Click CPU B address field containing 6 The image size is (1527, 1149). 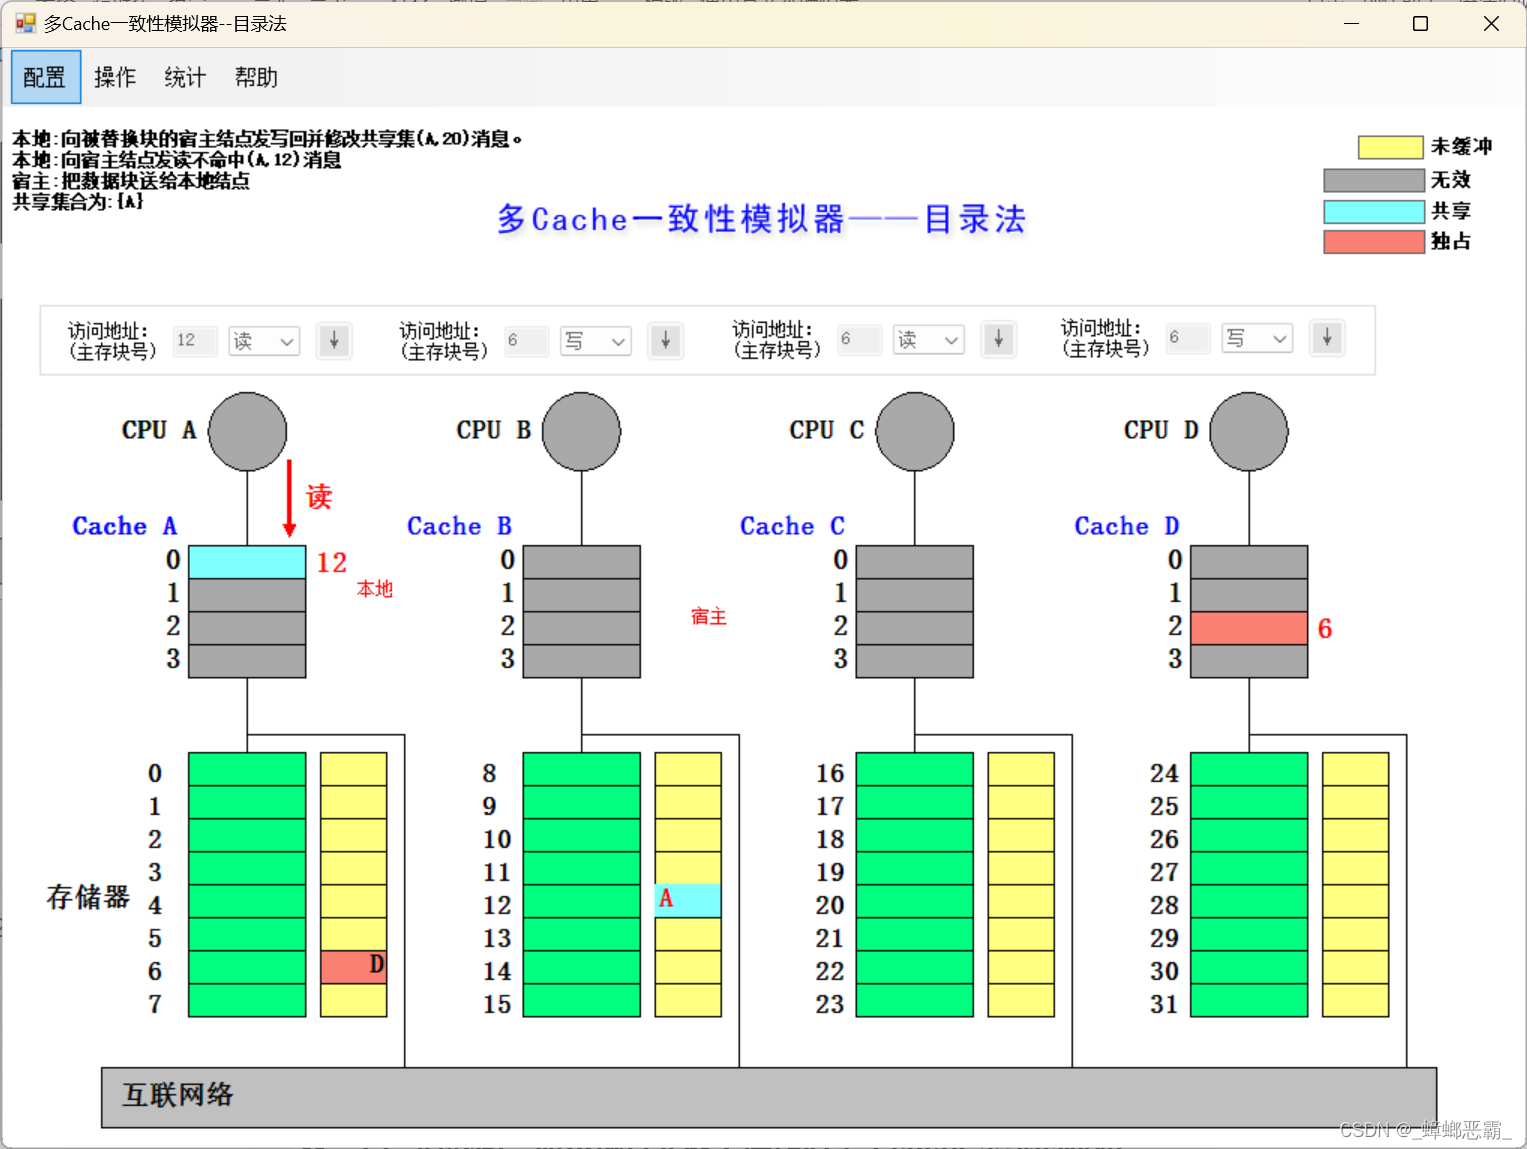pyautogui.click(x=527, y=341)
